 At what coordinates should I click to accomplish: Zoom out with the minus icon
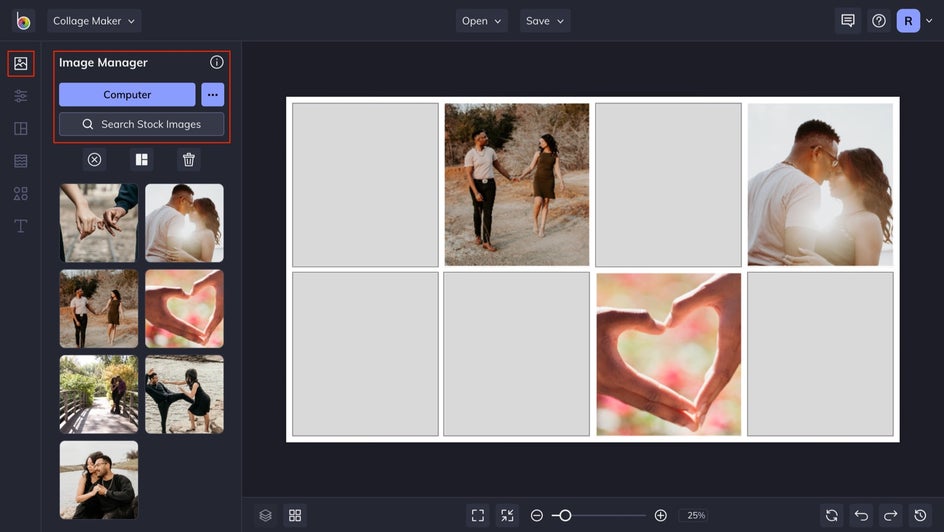[x=537, y=515]
